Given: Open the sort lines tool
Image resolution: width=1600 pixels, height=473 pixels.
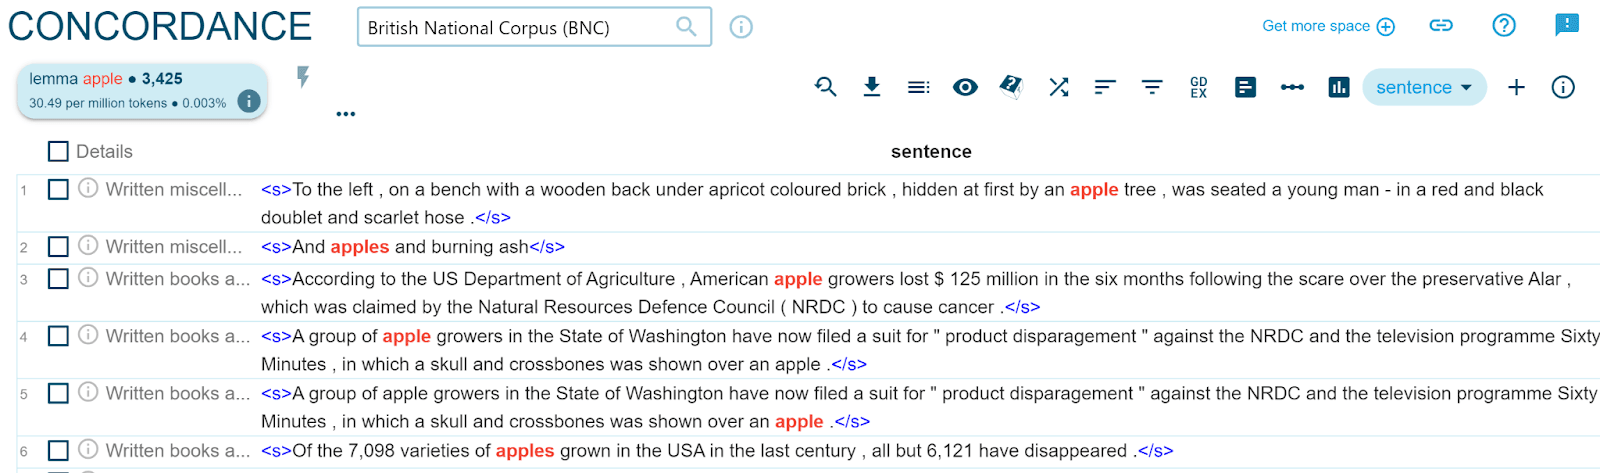Looking at the screenshot, I should (x=1105, y=87).
